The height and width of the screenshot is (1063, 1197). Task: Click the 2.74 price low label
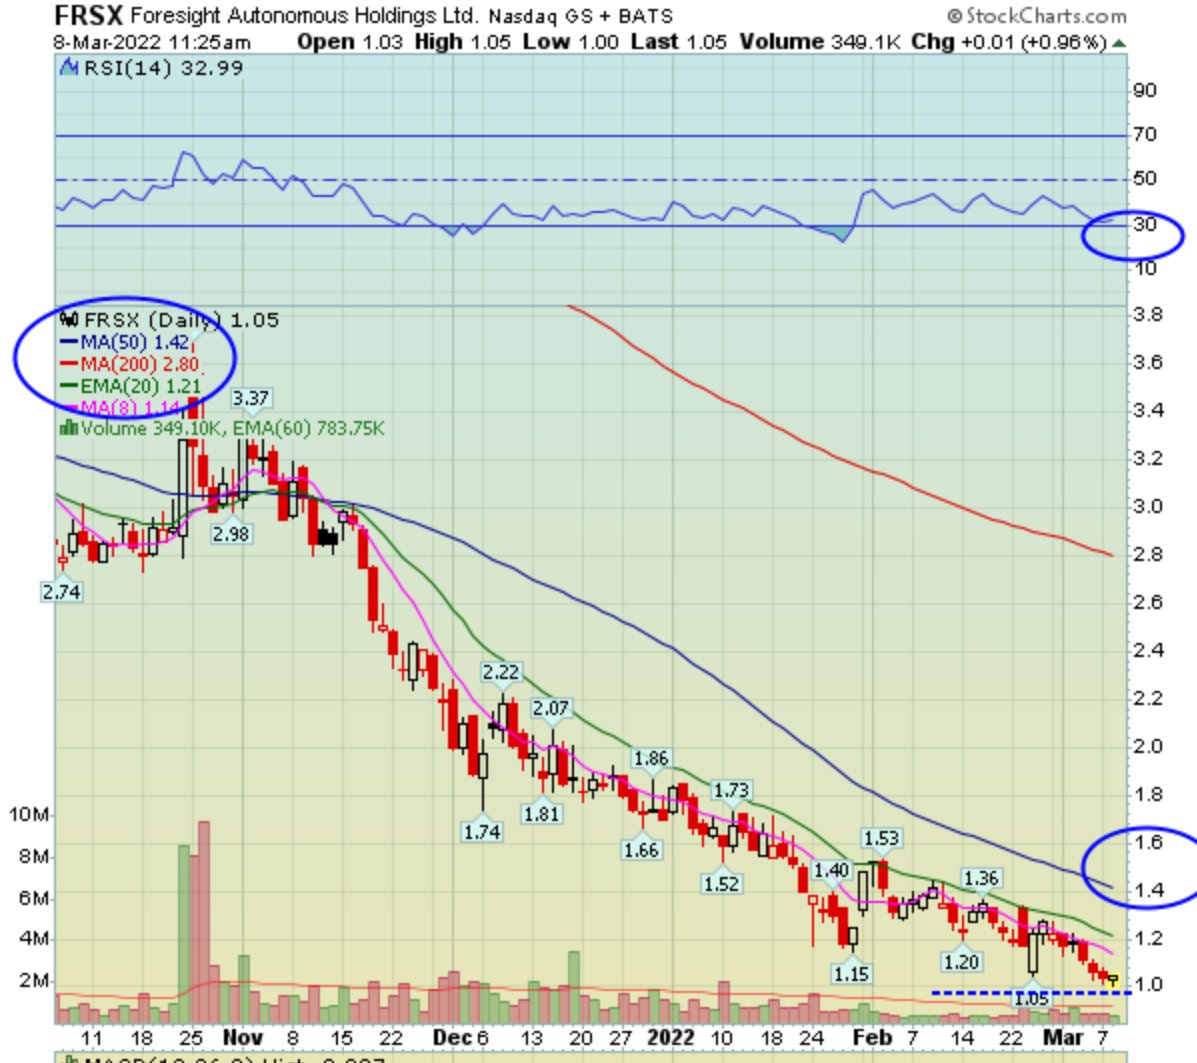[x=61, y=592]
